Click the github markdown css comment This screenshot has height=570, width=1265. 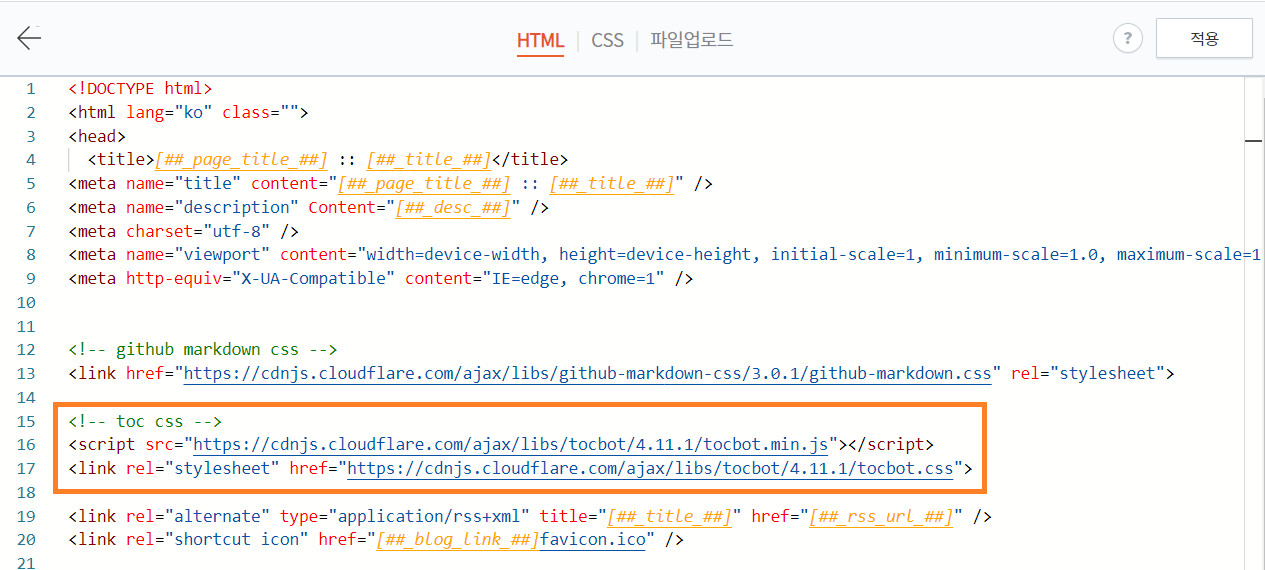coord(203,350)
